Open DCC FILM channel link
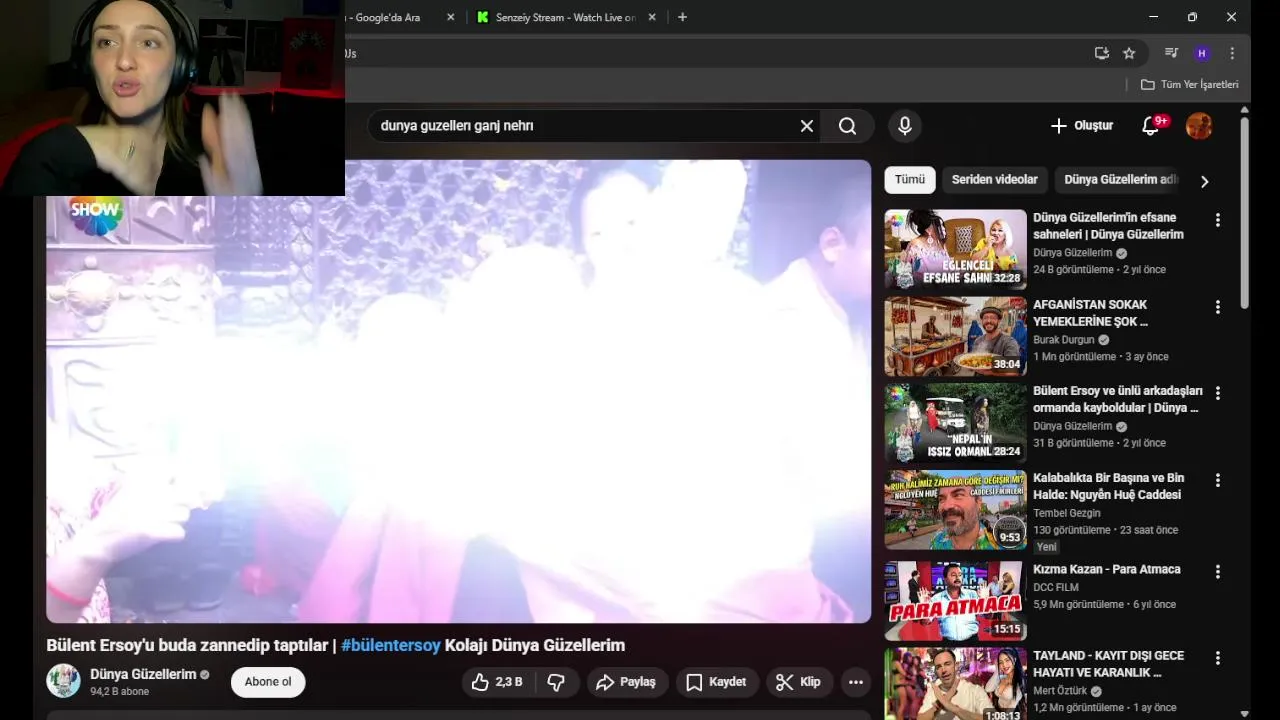Screen dimensions: 1280x720 click(x=1056, y=587)
